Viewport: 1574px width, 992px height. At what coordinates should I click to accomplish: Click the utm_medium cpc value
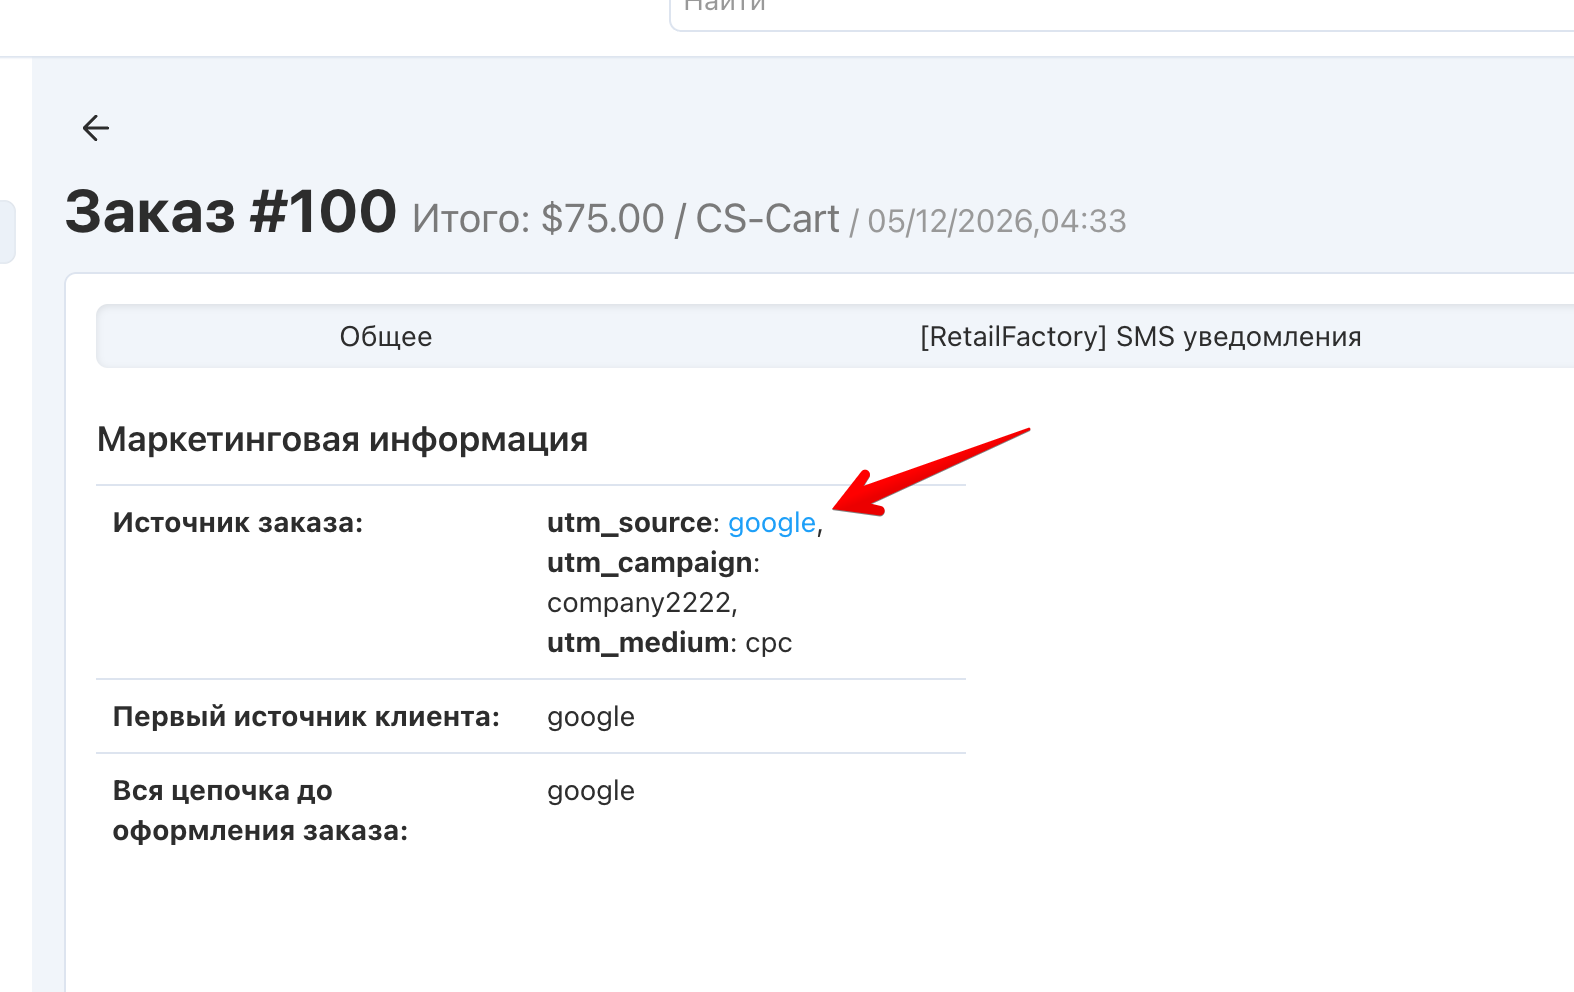[769, 643]
